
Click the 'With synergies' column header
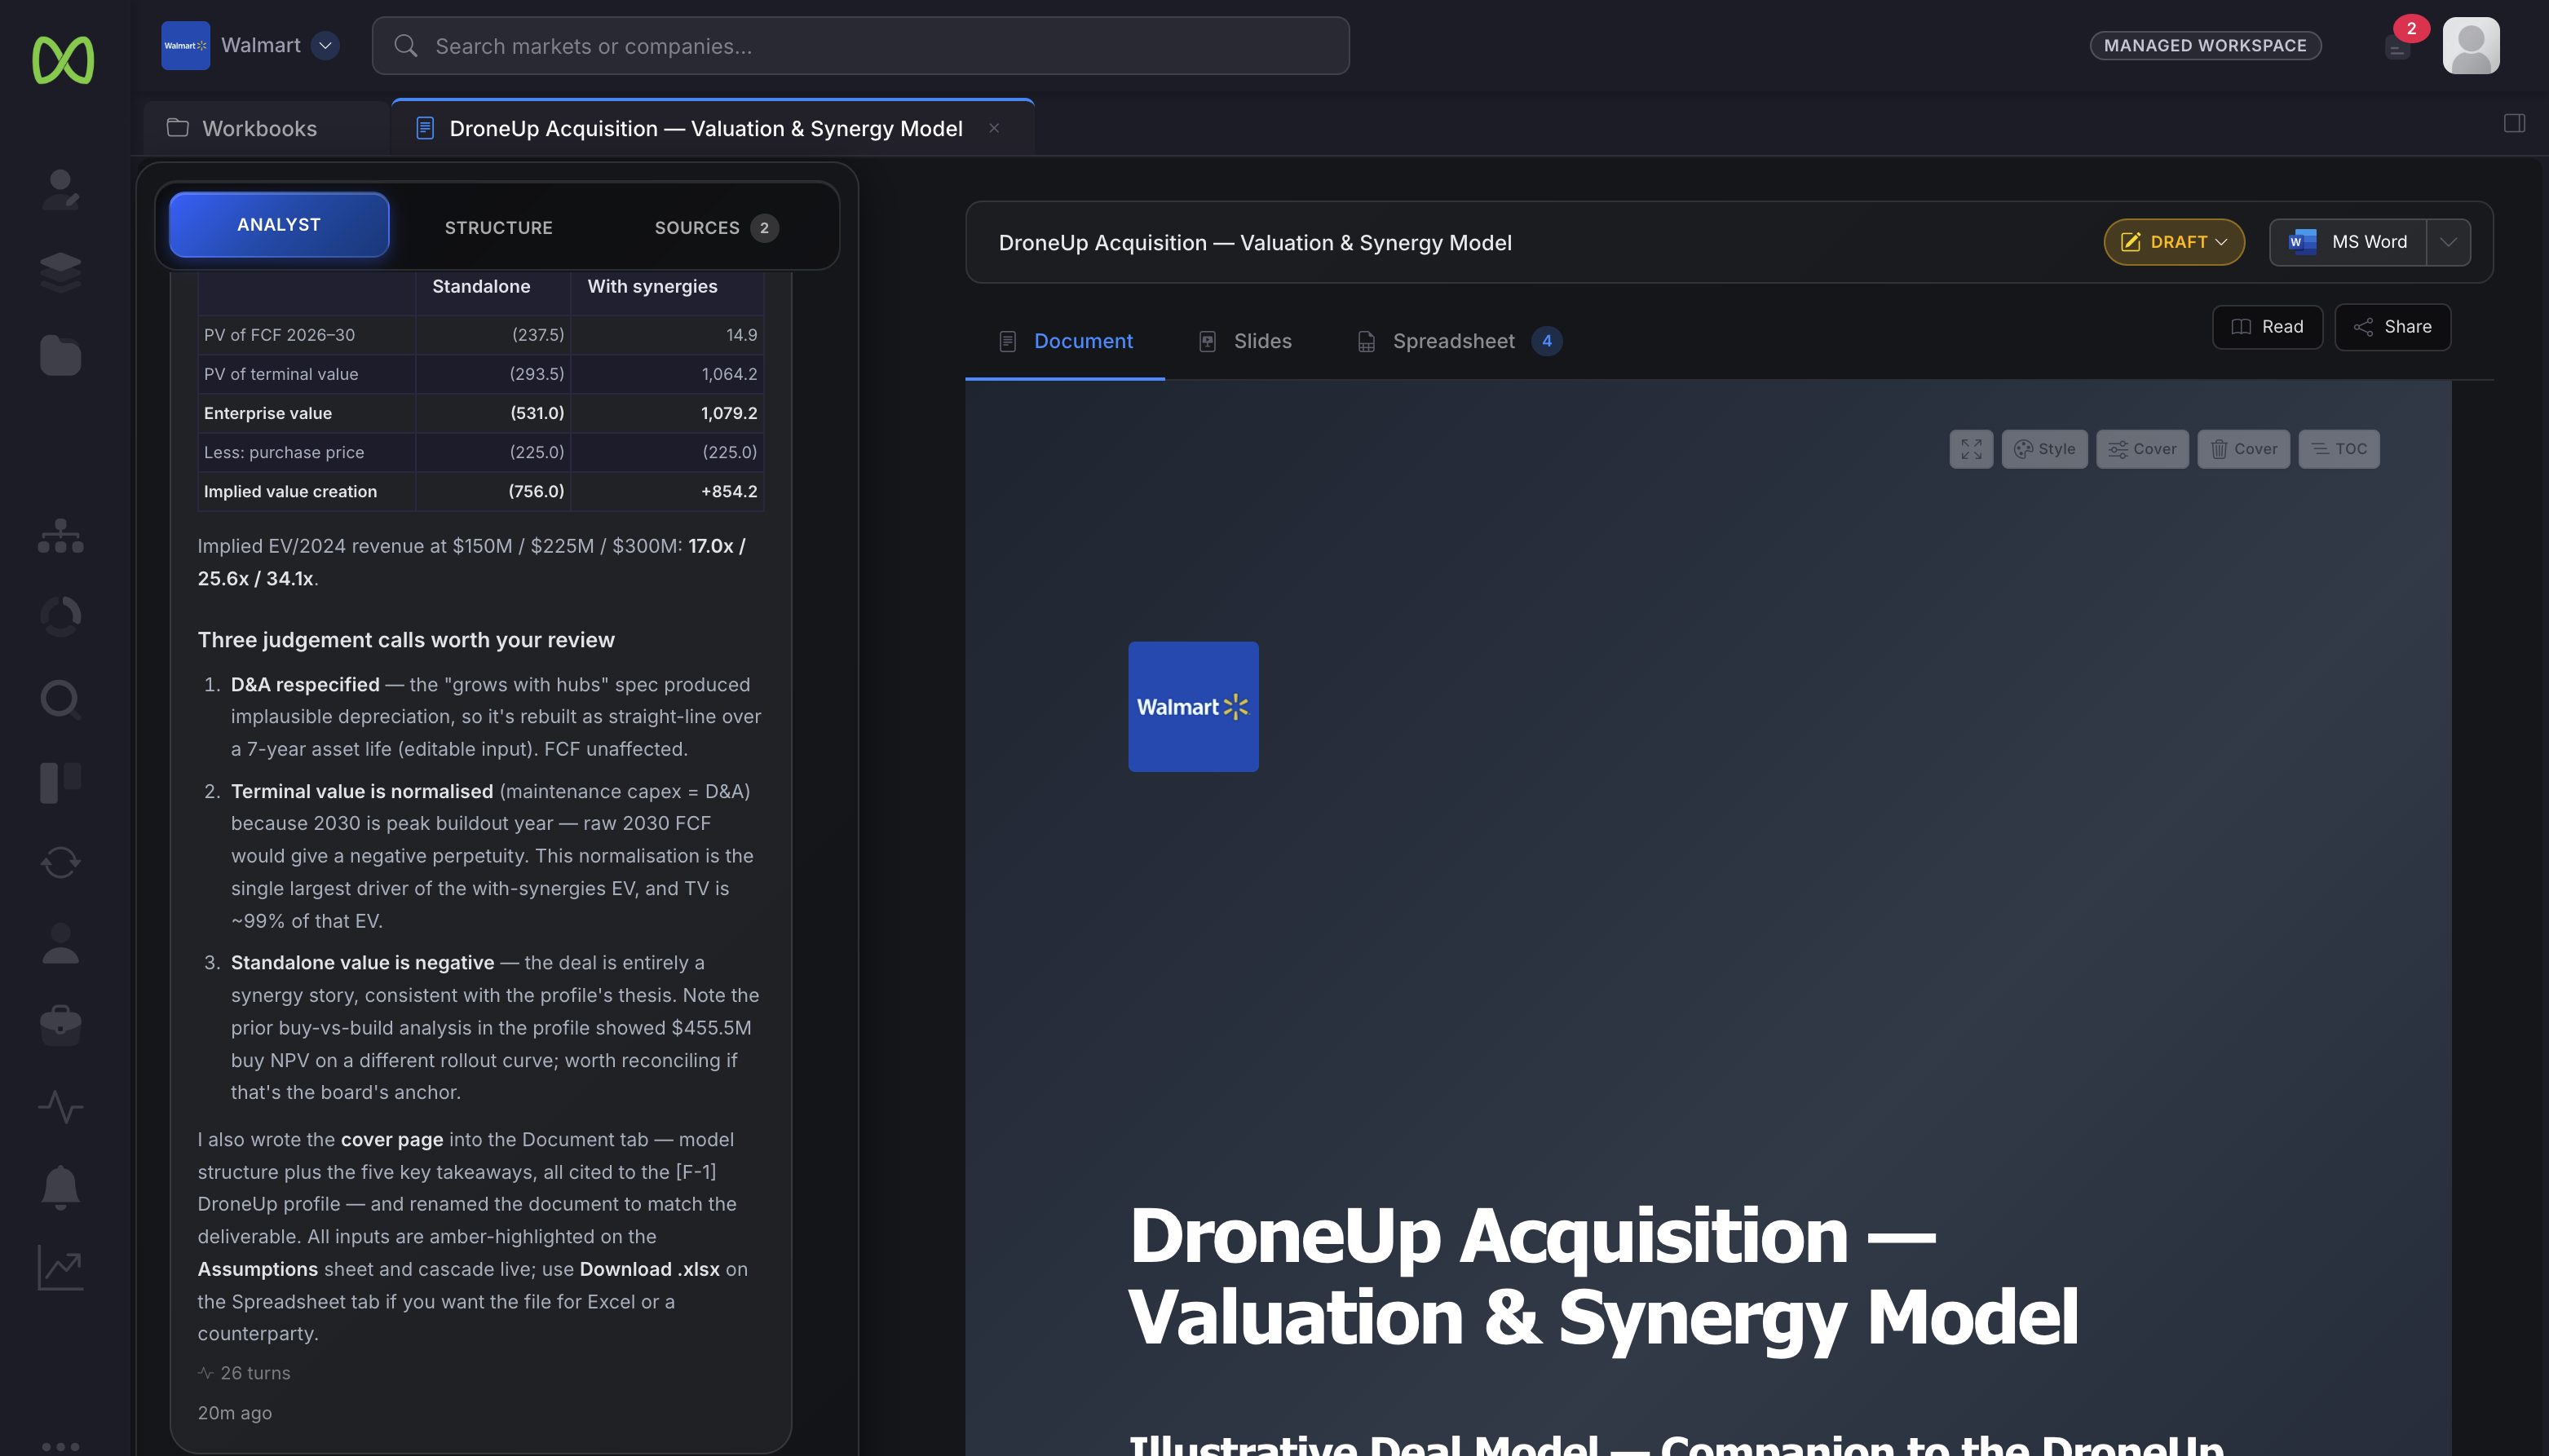tap(652, 287)
